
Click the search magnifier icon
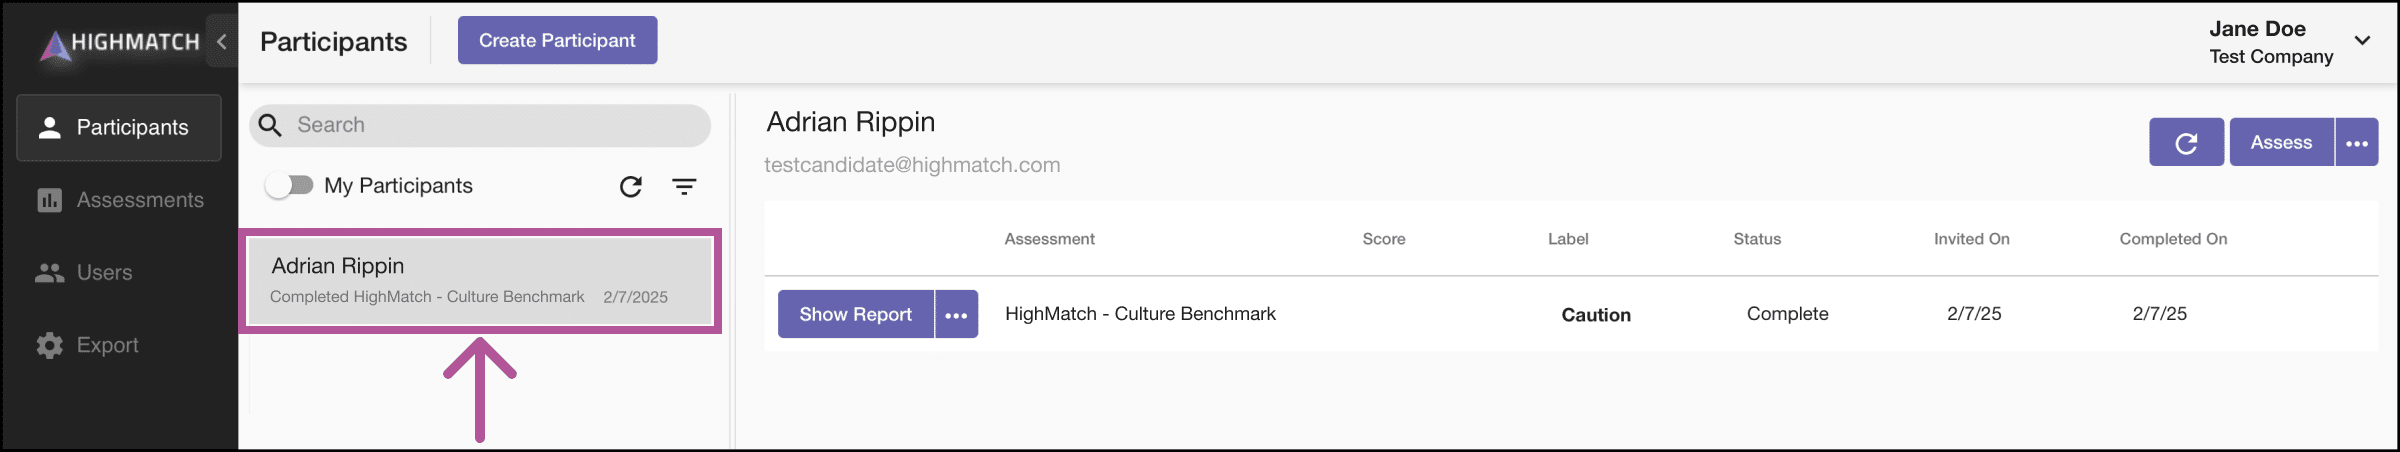(270, 125)
